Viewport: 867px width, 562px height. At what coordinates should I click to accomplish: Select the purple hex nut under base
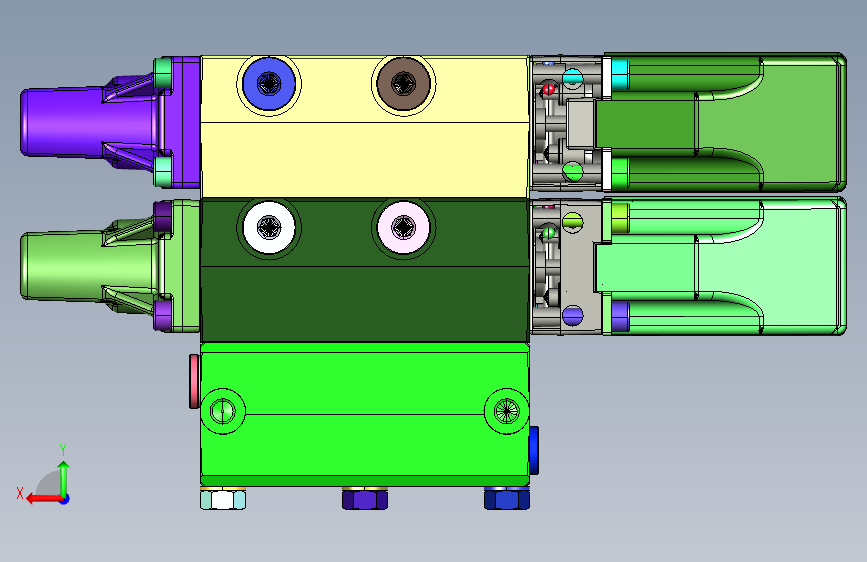[365, 499]
